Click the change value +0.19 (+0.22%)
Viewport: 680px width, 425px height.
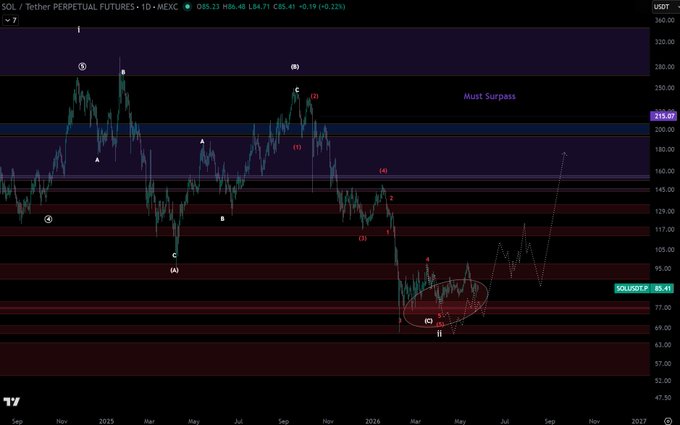pos(321,7)
